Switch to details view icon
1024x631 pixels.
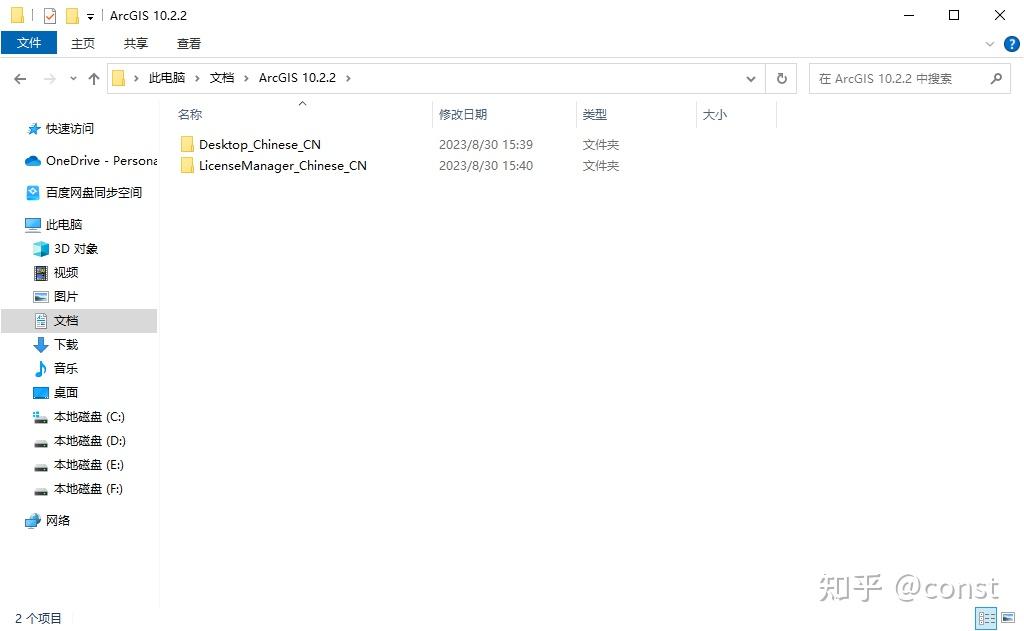tap(986, 618)
